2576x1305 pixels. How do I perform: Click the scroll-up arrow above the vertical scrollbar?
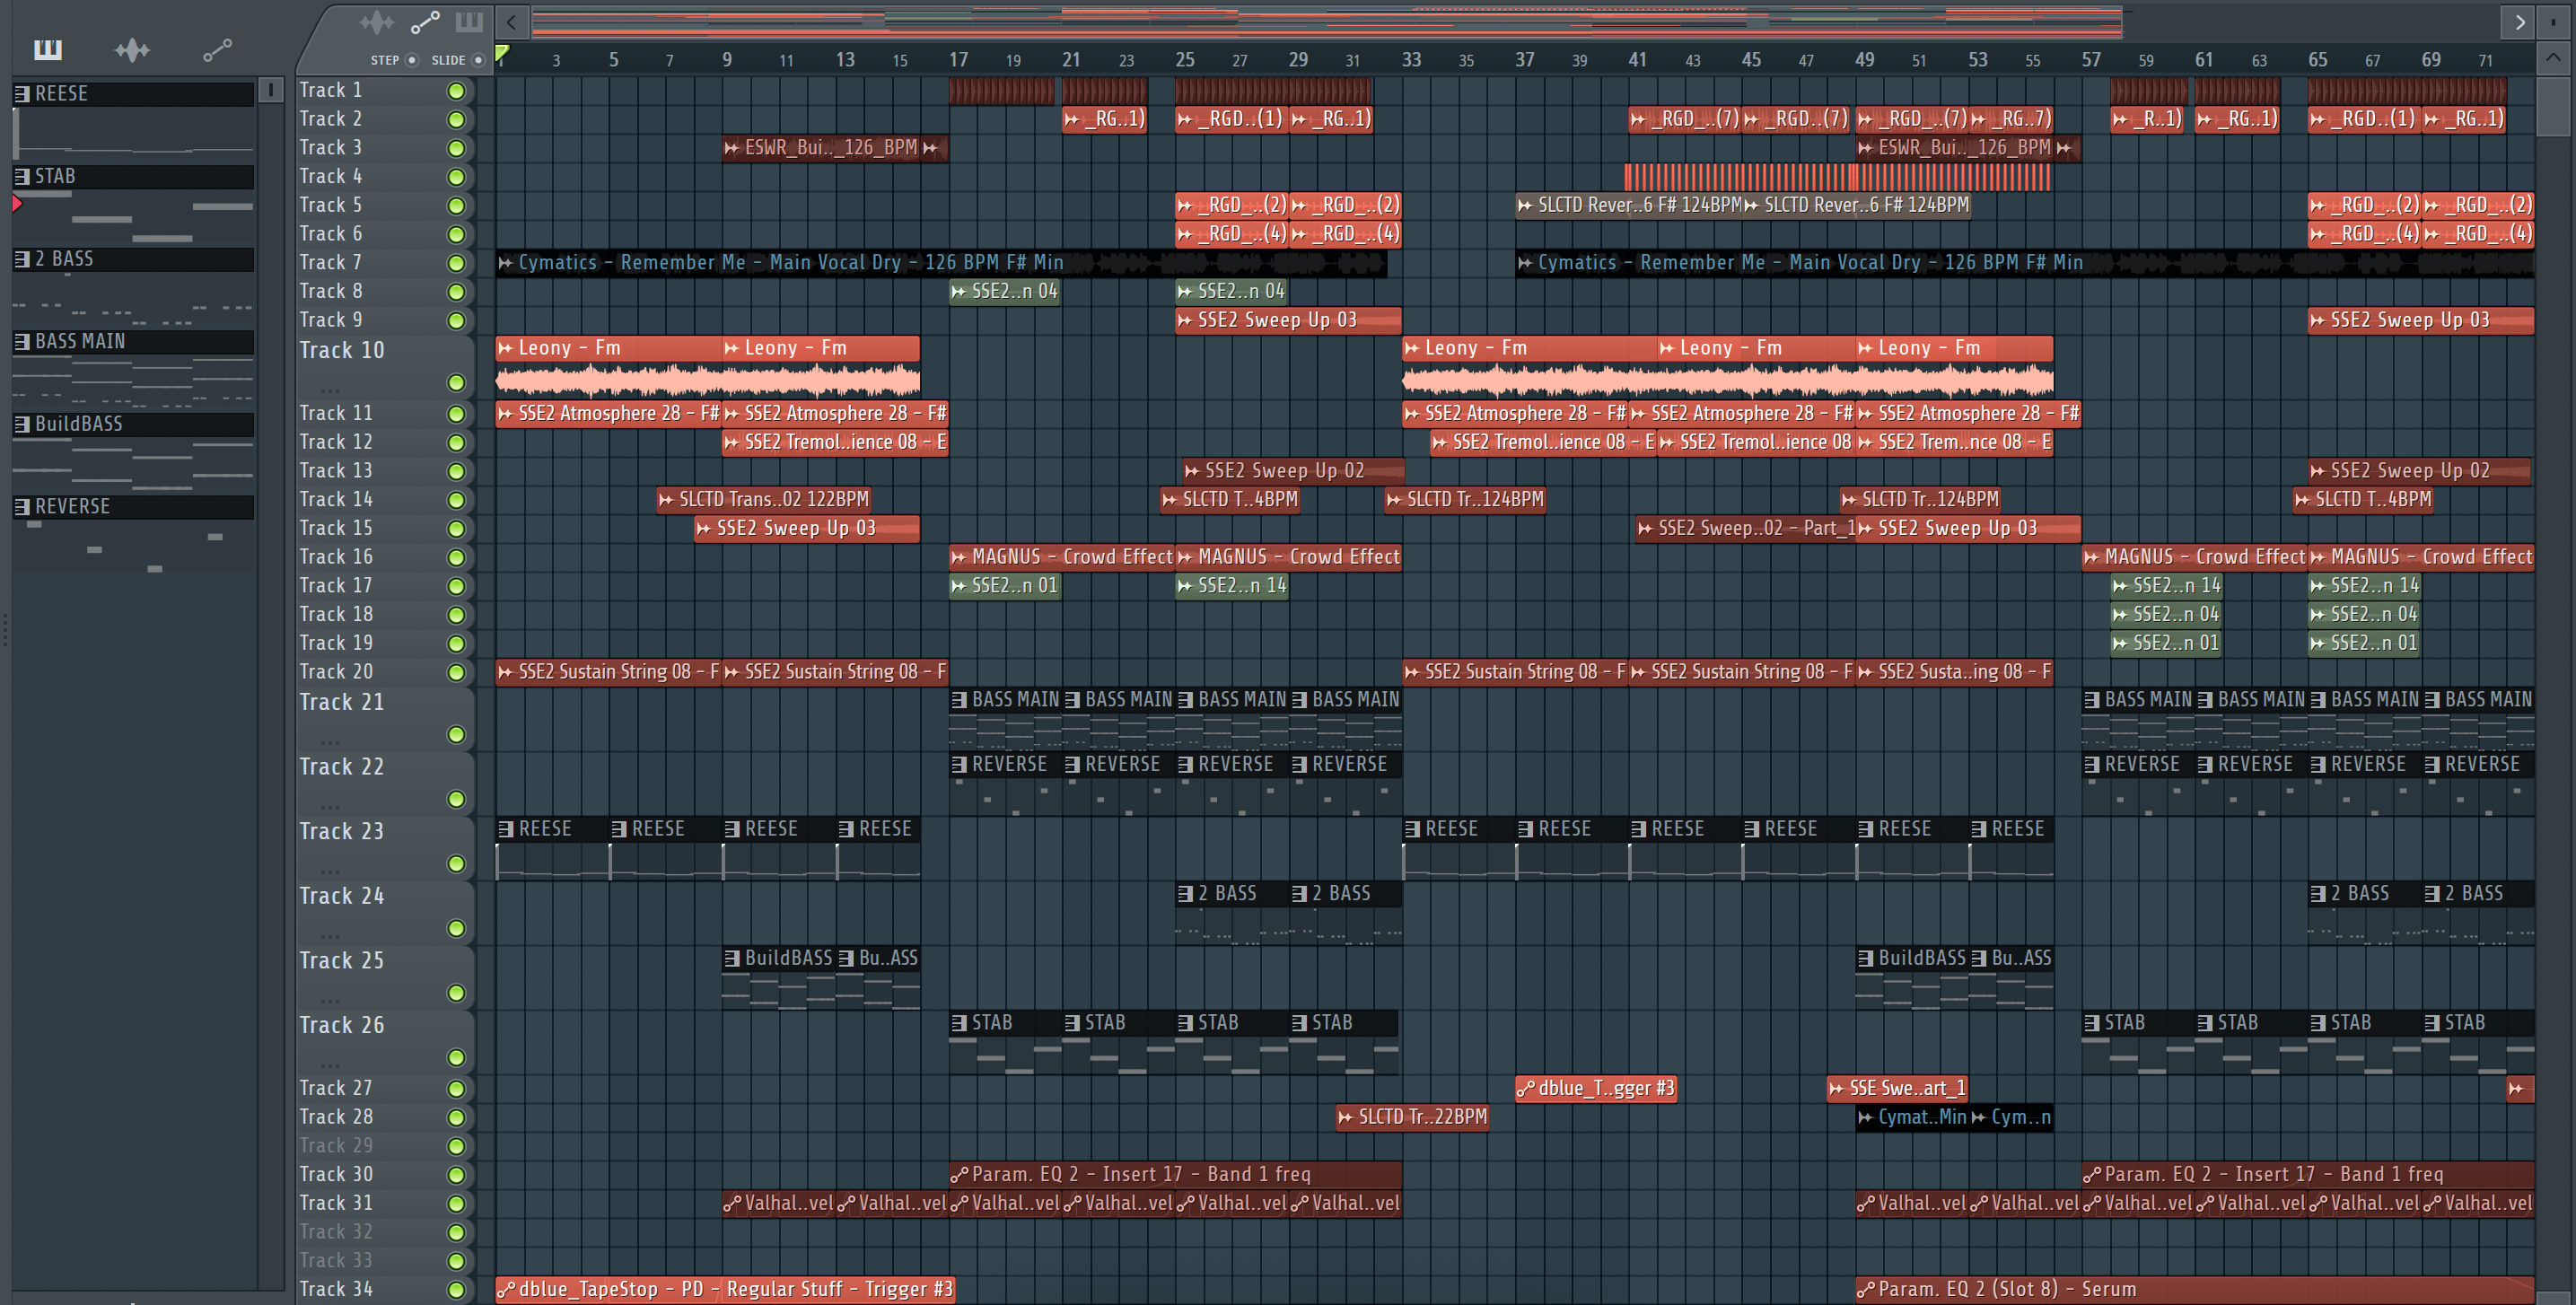pyautogui.click(x=2553, y=58)
